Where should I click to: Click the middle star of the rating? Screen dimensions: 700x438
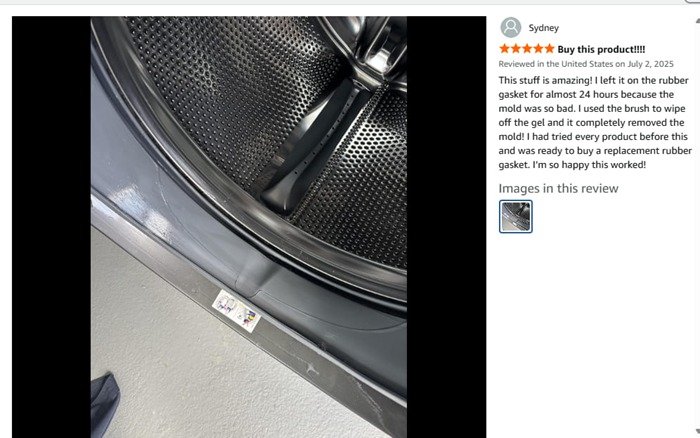tap(527, 48)
